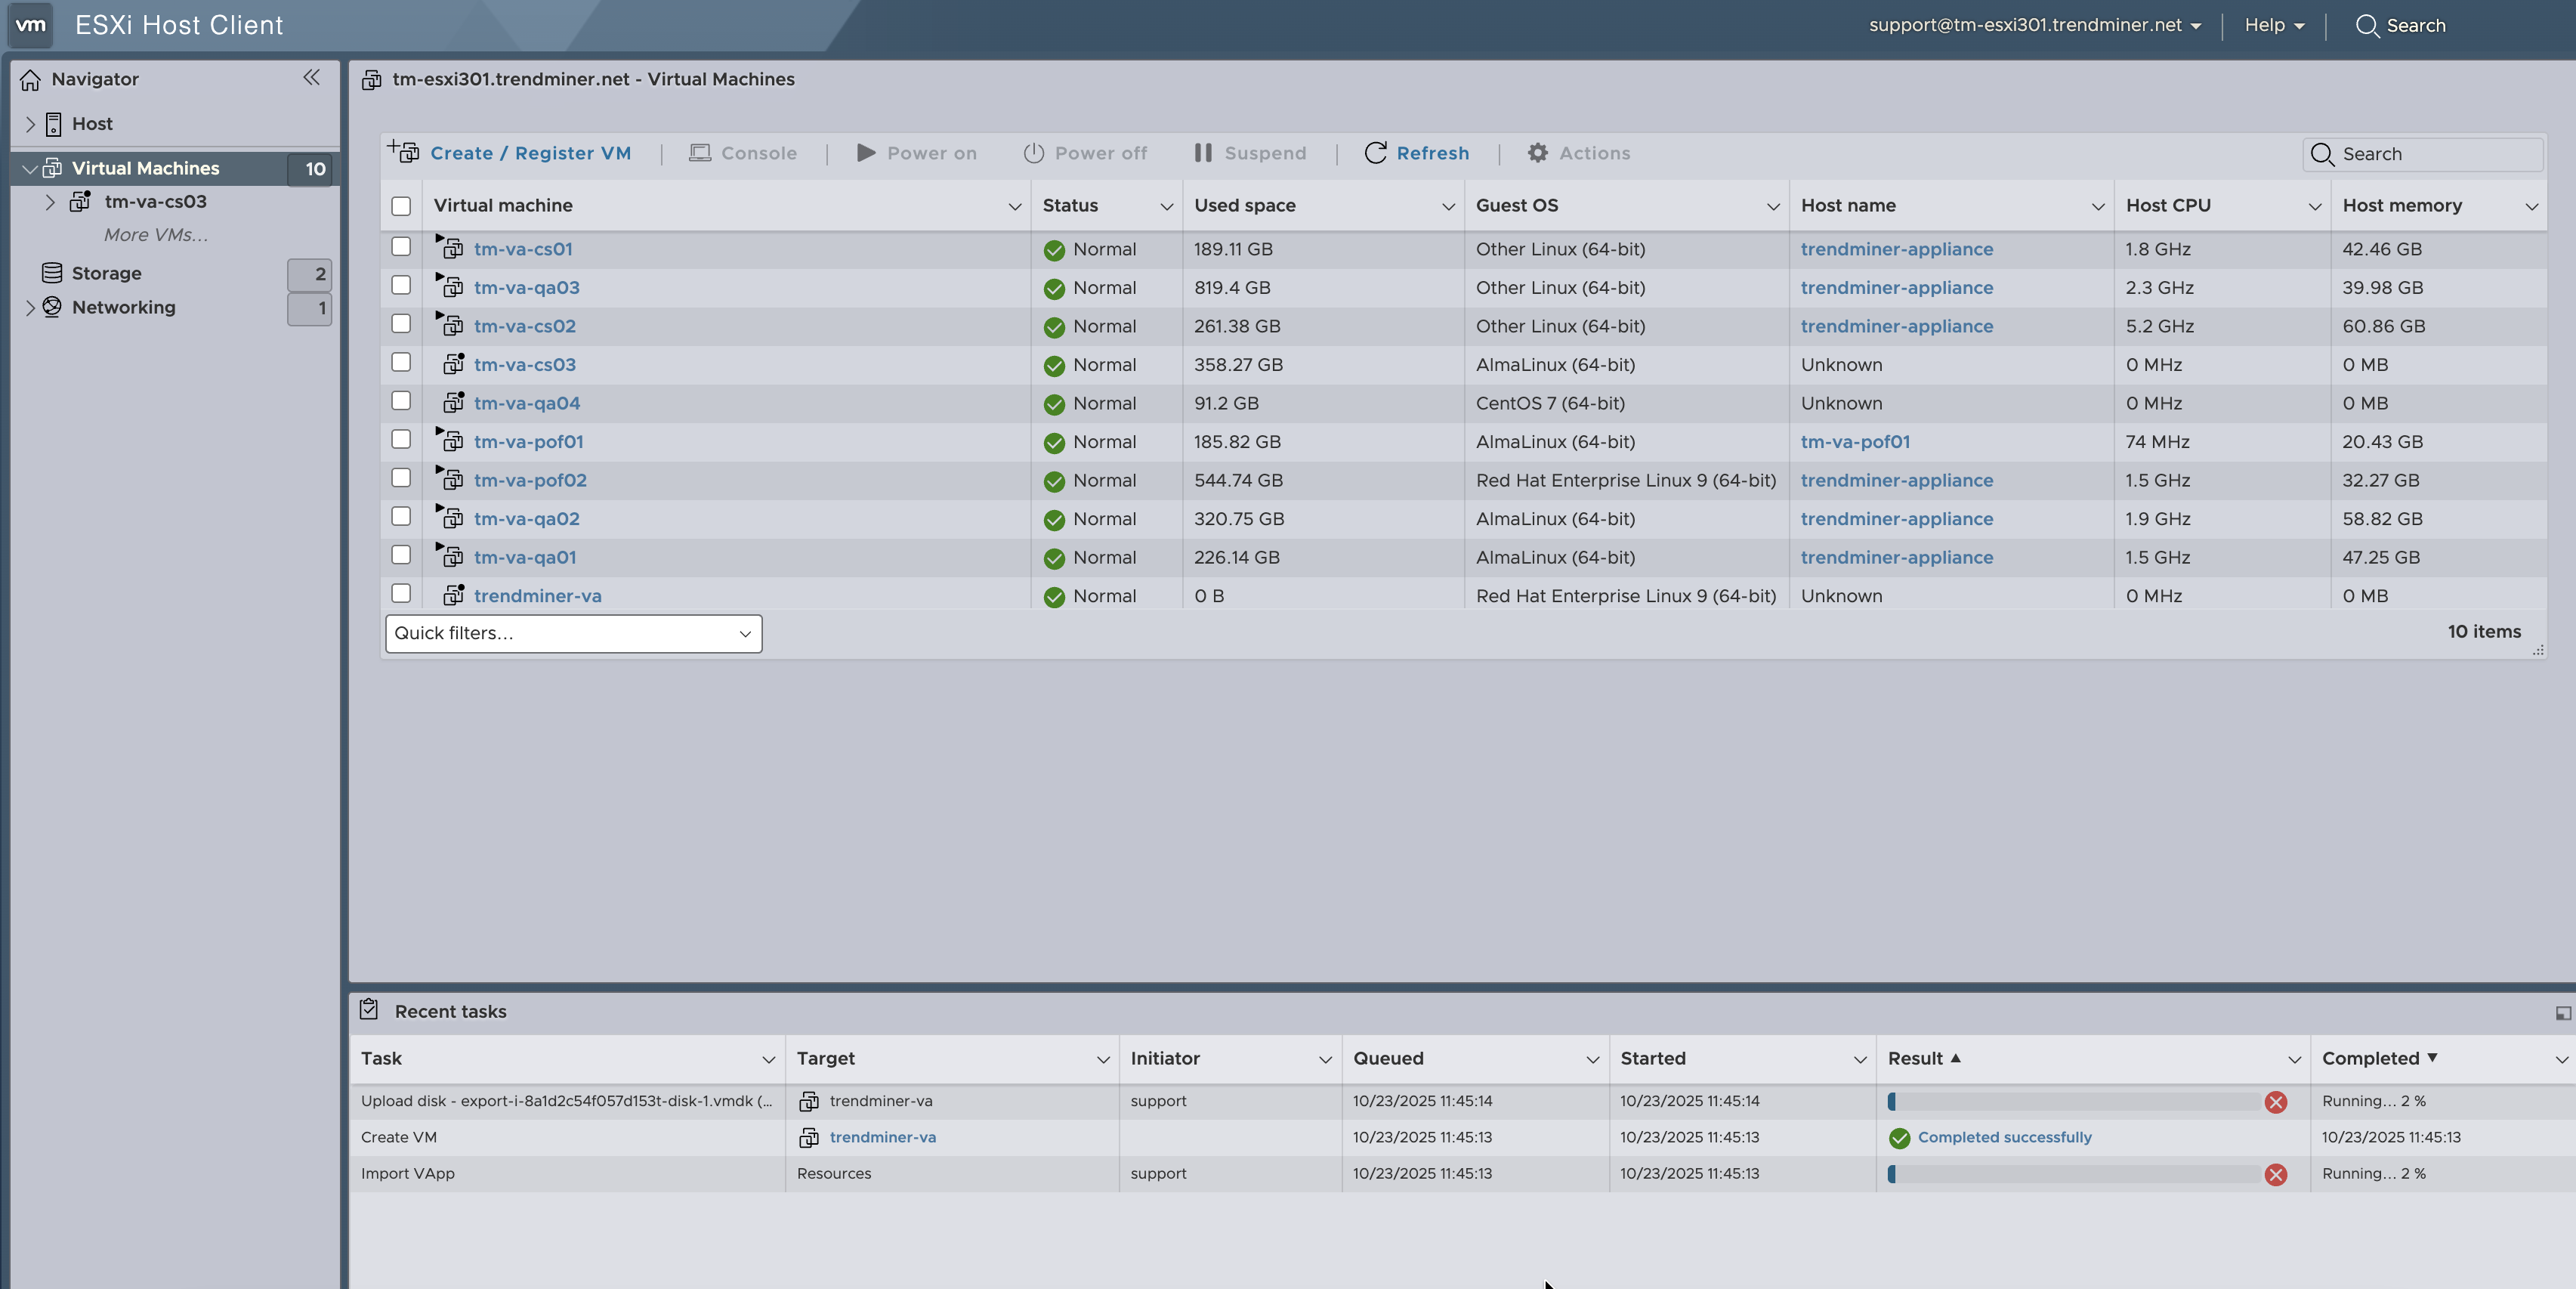Viewport: 2576px width, 1289px height.
Task: Click the Create / Register VM icon
Action: click(404, 152)
